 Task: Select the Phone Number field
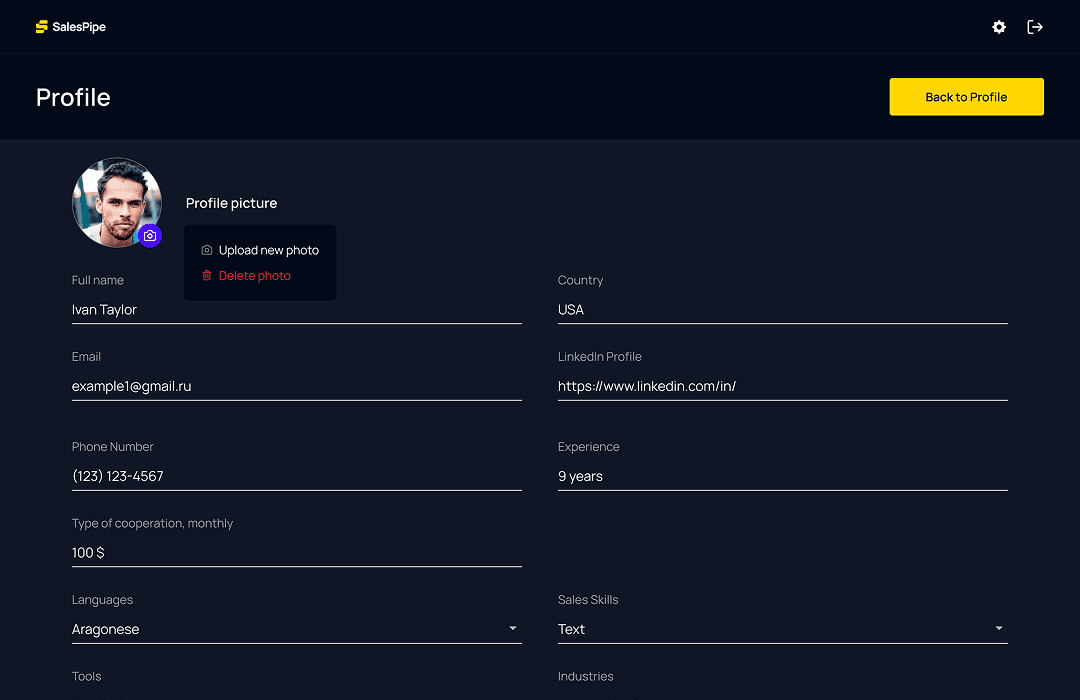296,476
